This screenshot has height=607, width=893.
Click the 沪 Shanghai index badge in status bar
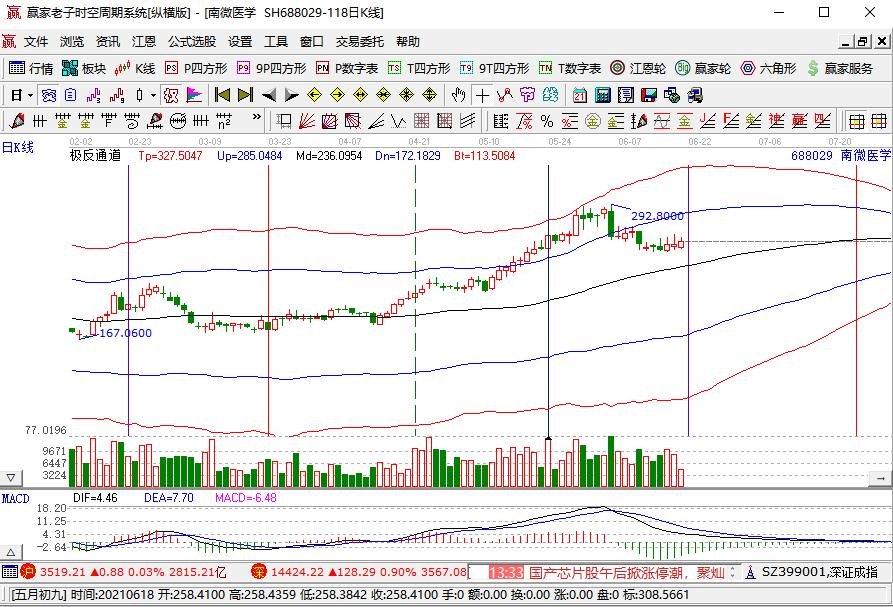28,571
